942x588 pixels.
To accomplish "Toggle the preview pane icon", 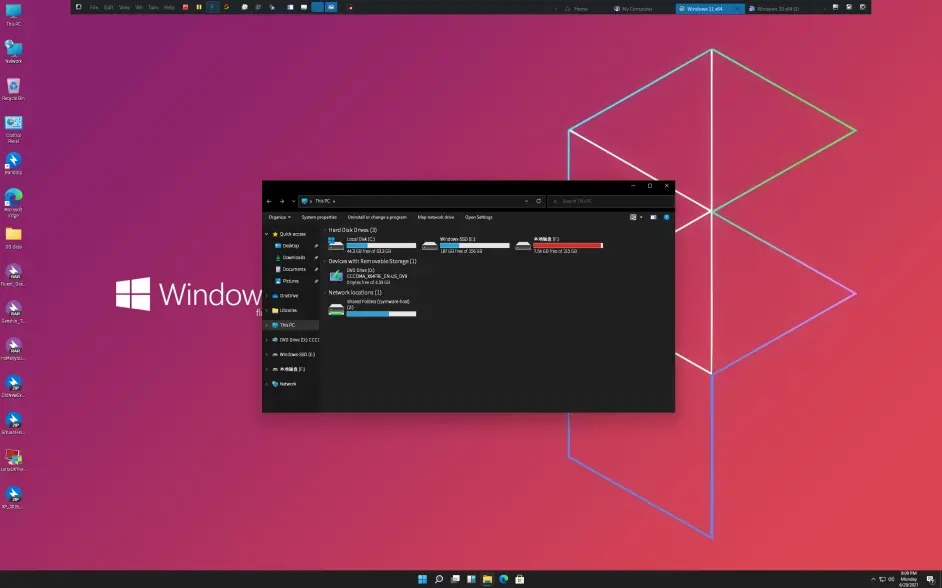I will point(653,217).
